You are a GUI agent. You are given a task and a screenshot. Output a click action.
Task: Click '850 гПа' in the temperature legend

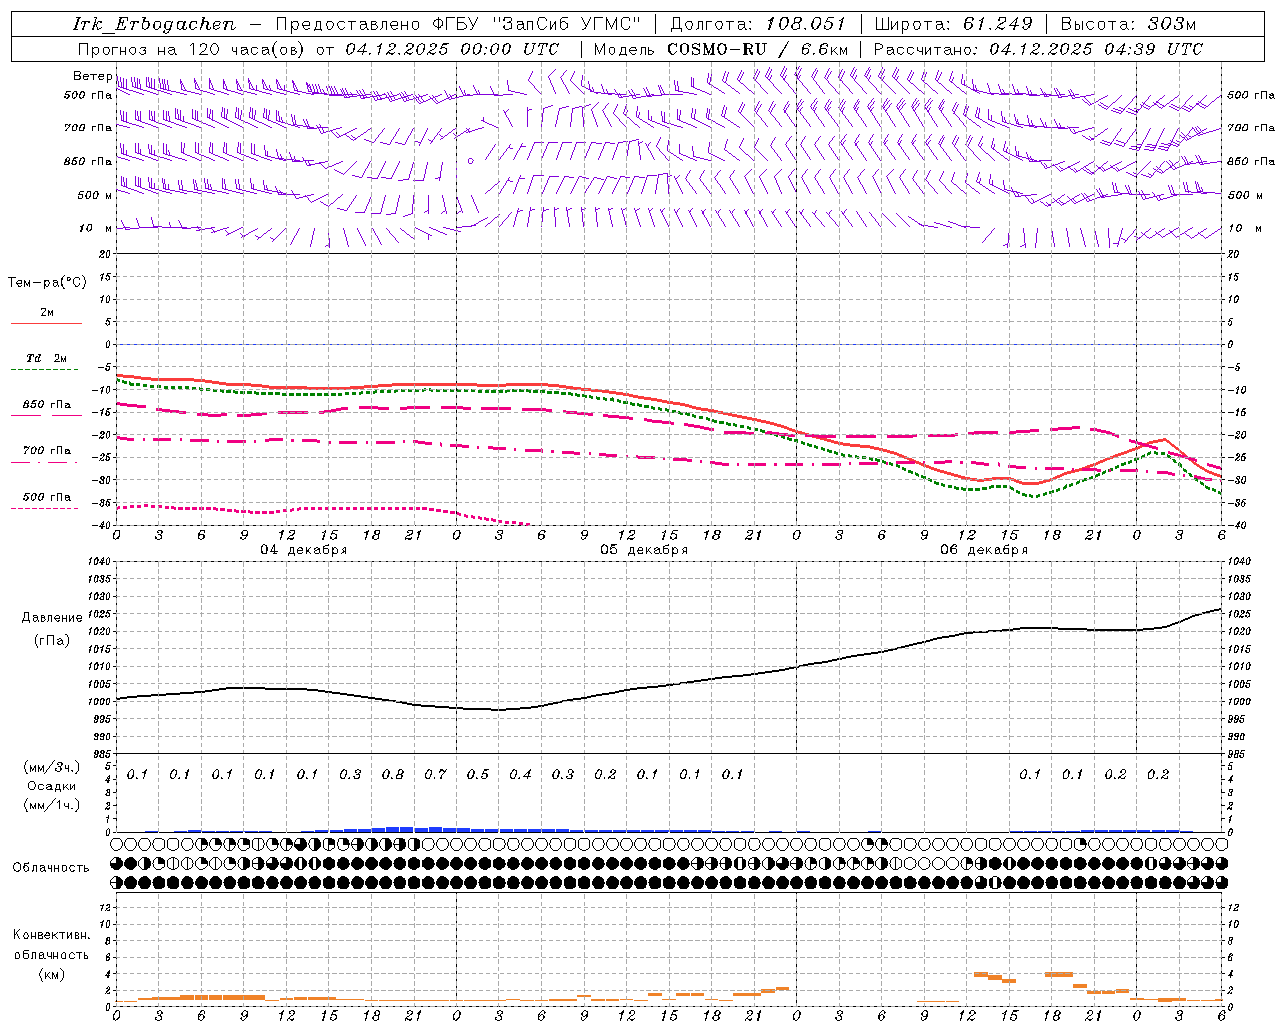pos(47,405)
